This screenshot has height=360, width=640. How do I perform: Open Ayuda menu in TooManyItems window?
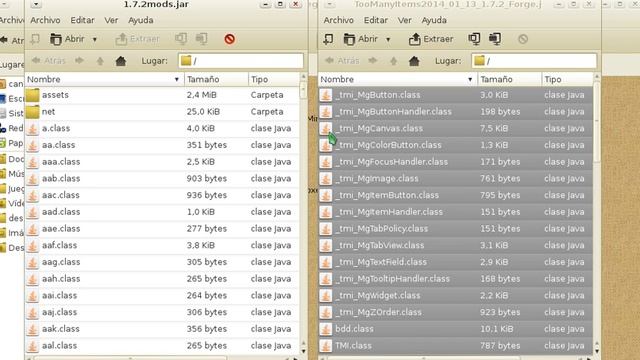pyautogui.click(x=434, y=20)
